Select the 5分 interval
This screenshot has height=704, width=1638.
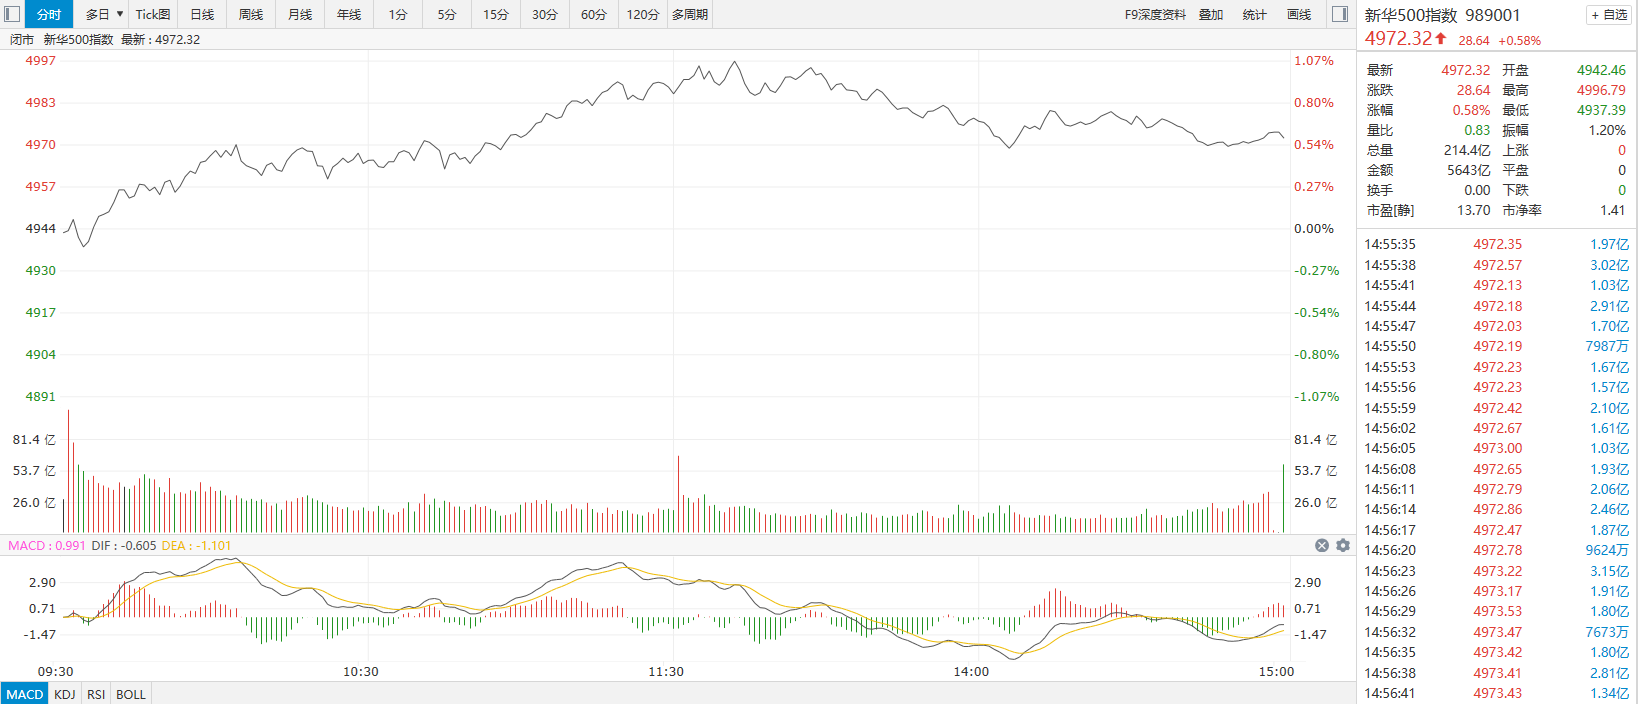(447, 14)
